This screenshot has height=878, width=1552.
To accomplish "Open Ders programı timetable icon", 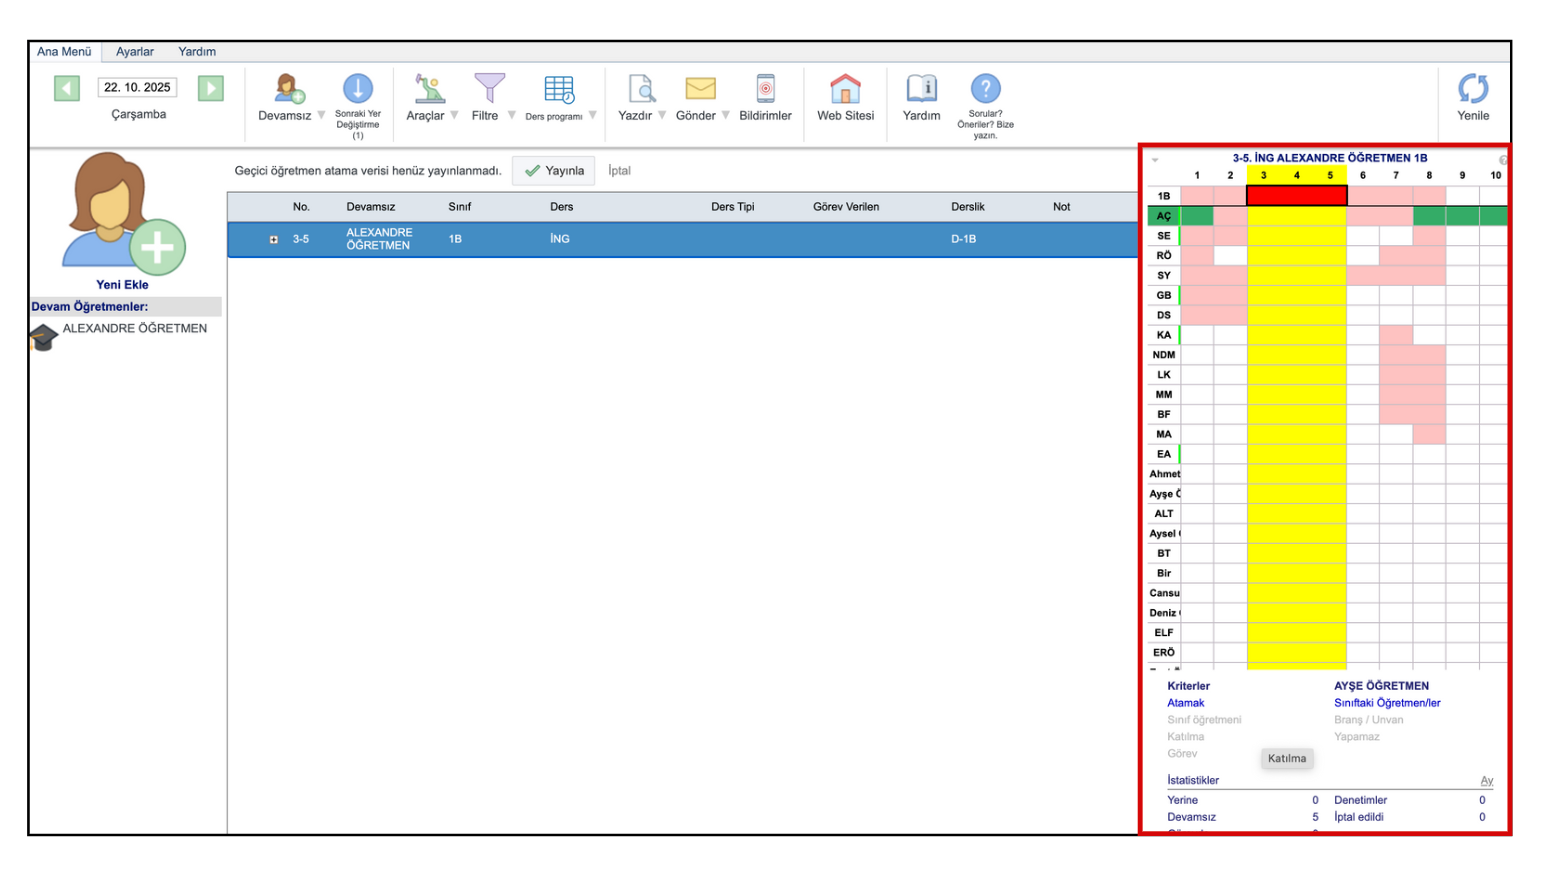I will coord(558,89).
